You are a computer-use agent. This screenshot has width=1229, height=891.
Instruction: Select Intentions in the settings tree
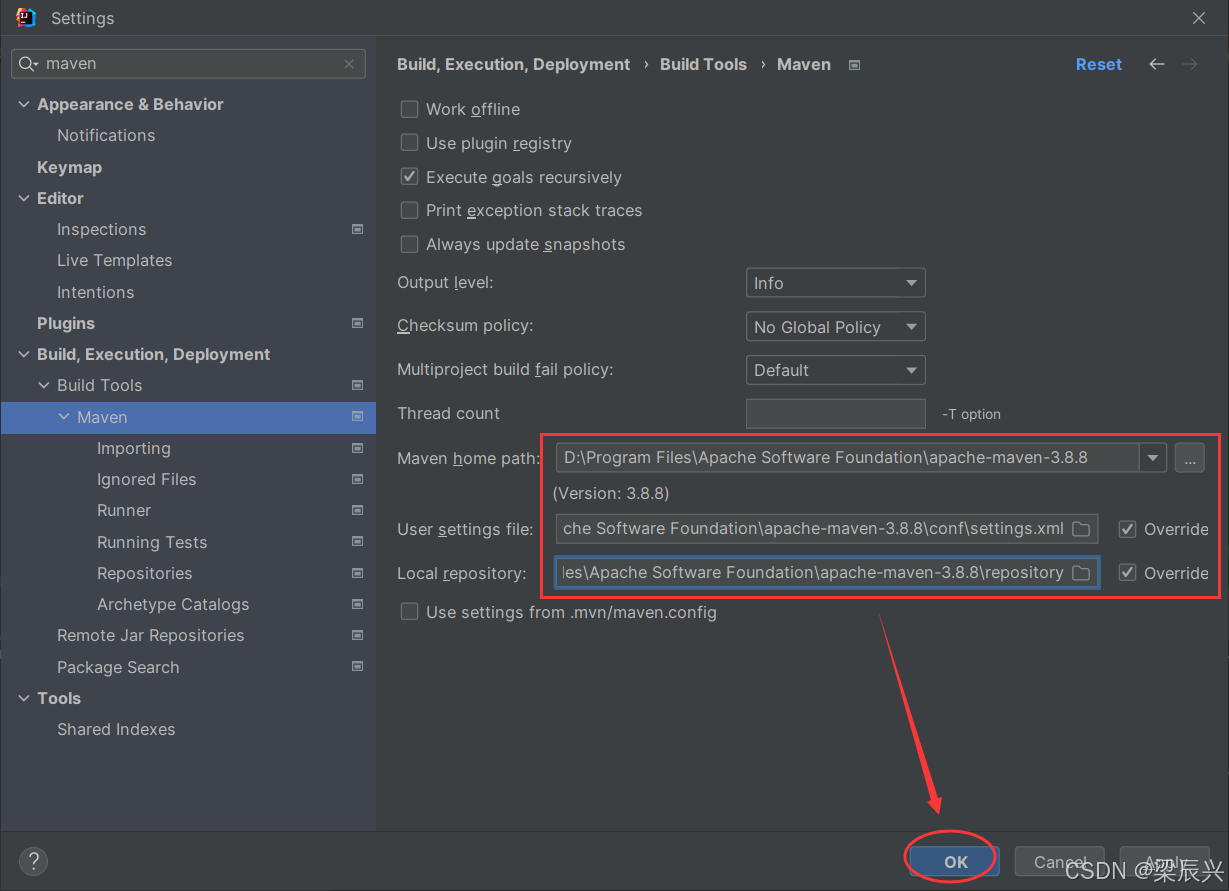95,292
